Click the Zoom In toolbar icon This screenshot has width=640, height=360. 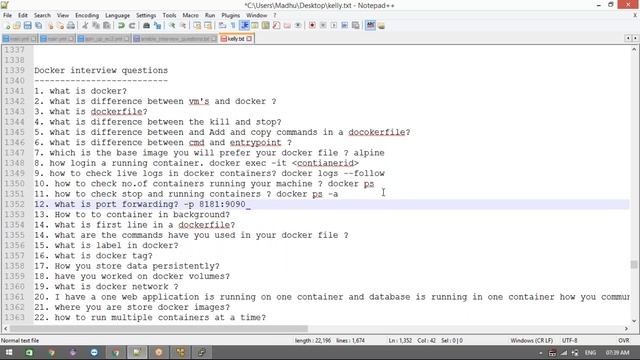coord(172,26)
